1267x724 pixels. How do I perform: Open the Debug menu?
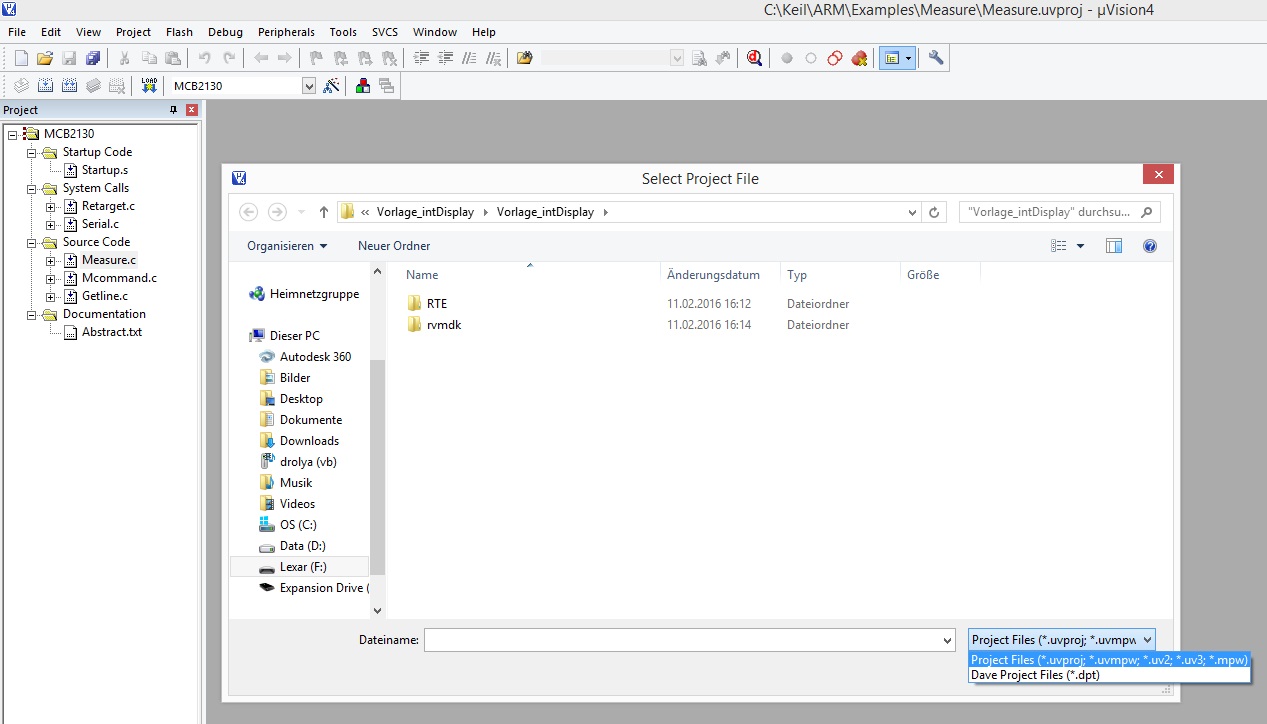coord(225,32)
